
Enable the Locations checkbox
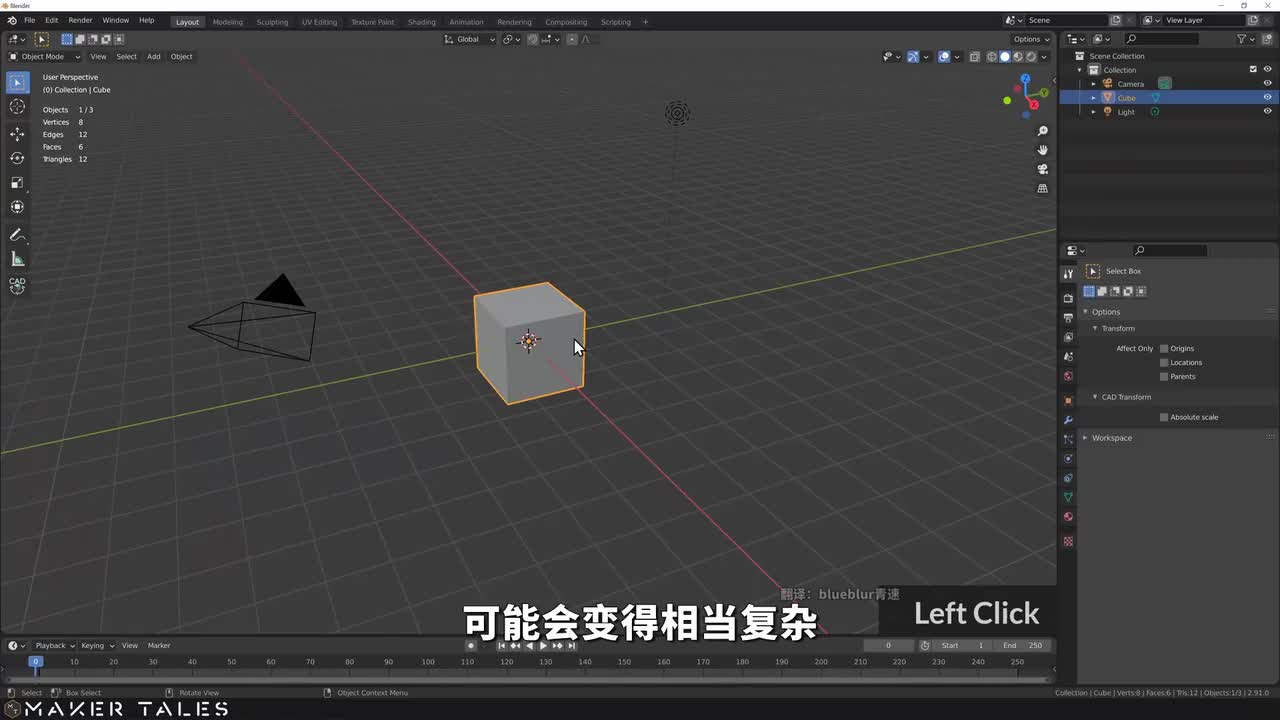[x=1164, y=362]
